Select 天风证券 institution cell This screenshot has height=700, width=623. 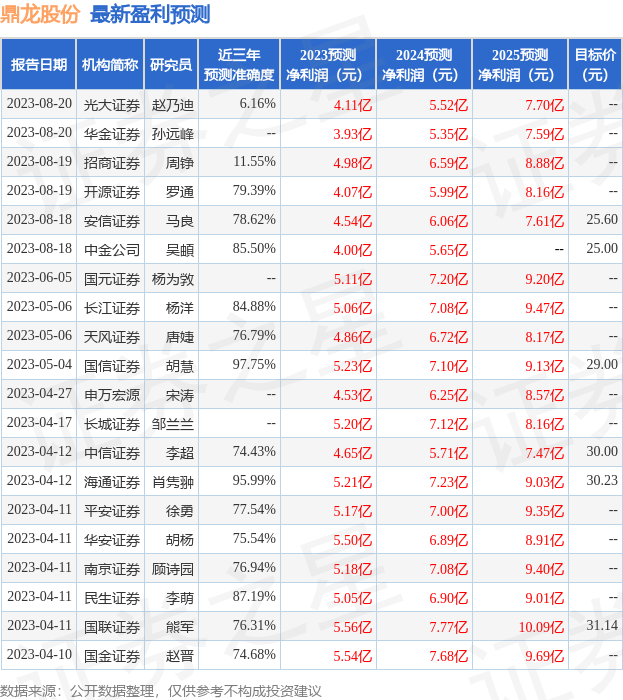click(x=112, y=338)
